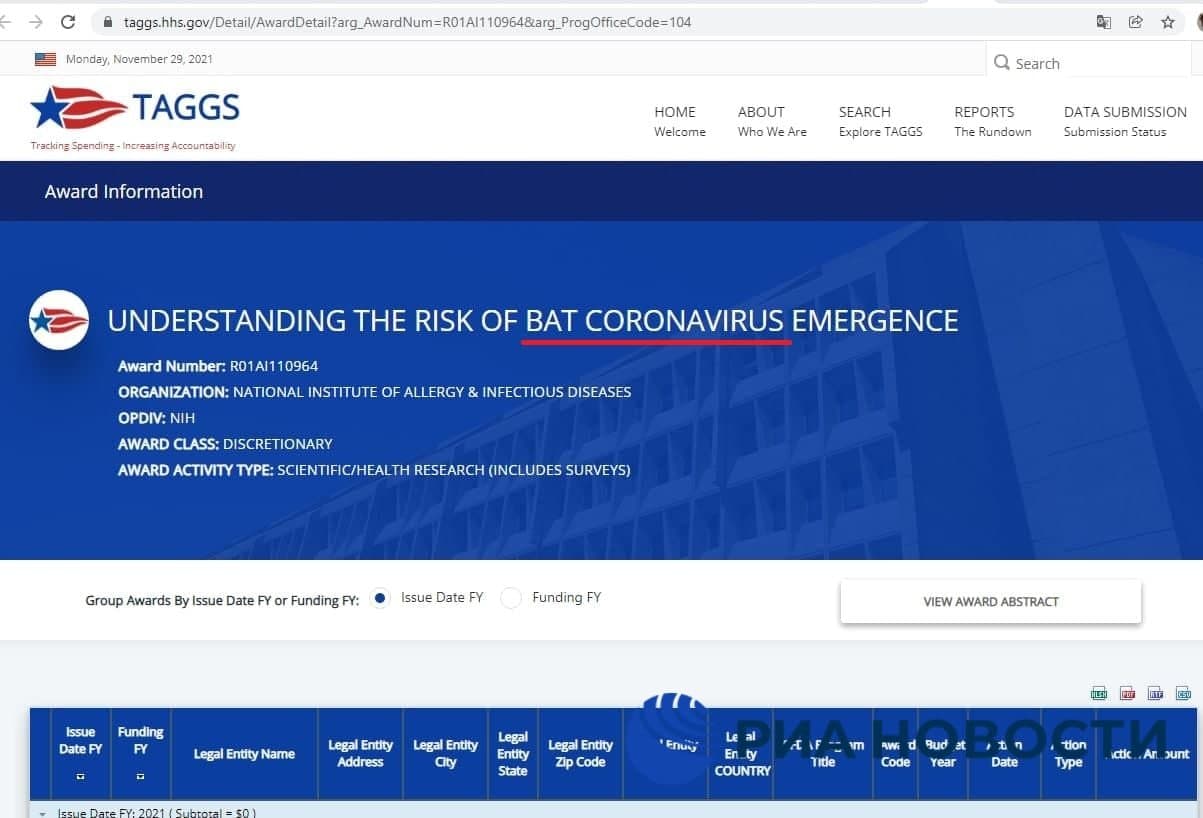This screenshot has height=818, width=1203.
Task: Open the share page icon
Action: tap(1135, 22)
